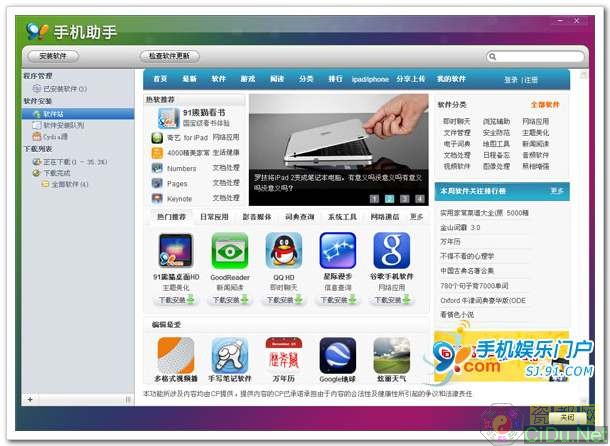The image size is (610, 446).
Task: Open the 万年历 calendar icon
Action: coord(283,355)
